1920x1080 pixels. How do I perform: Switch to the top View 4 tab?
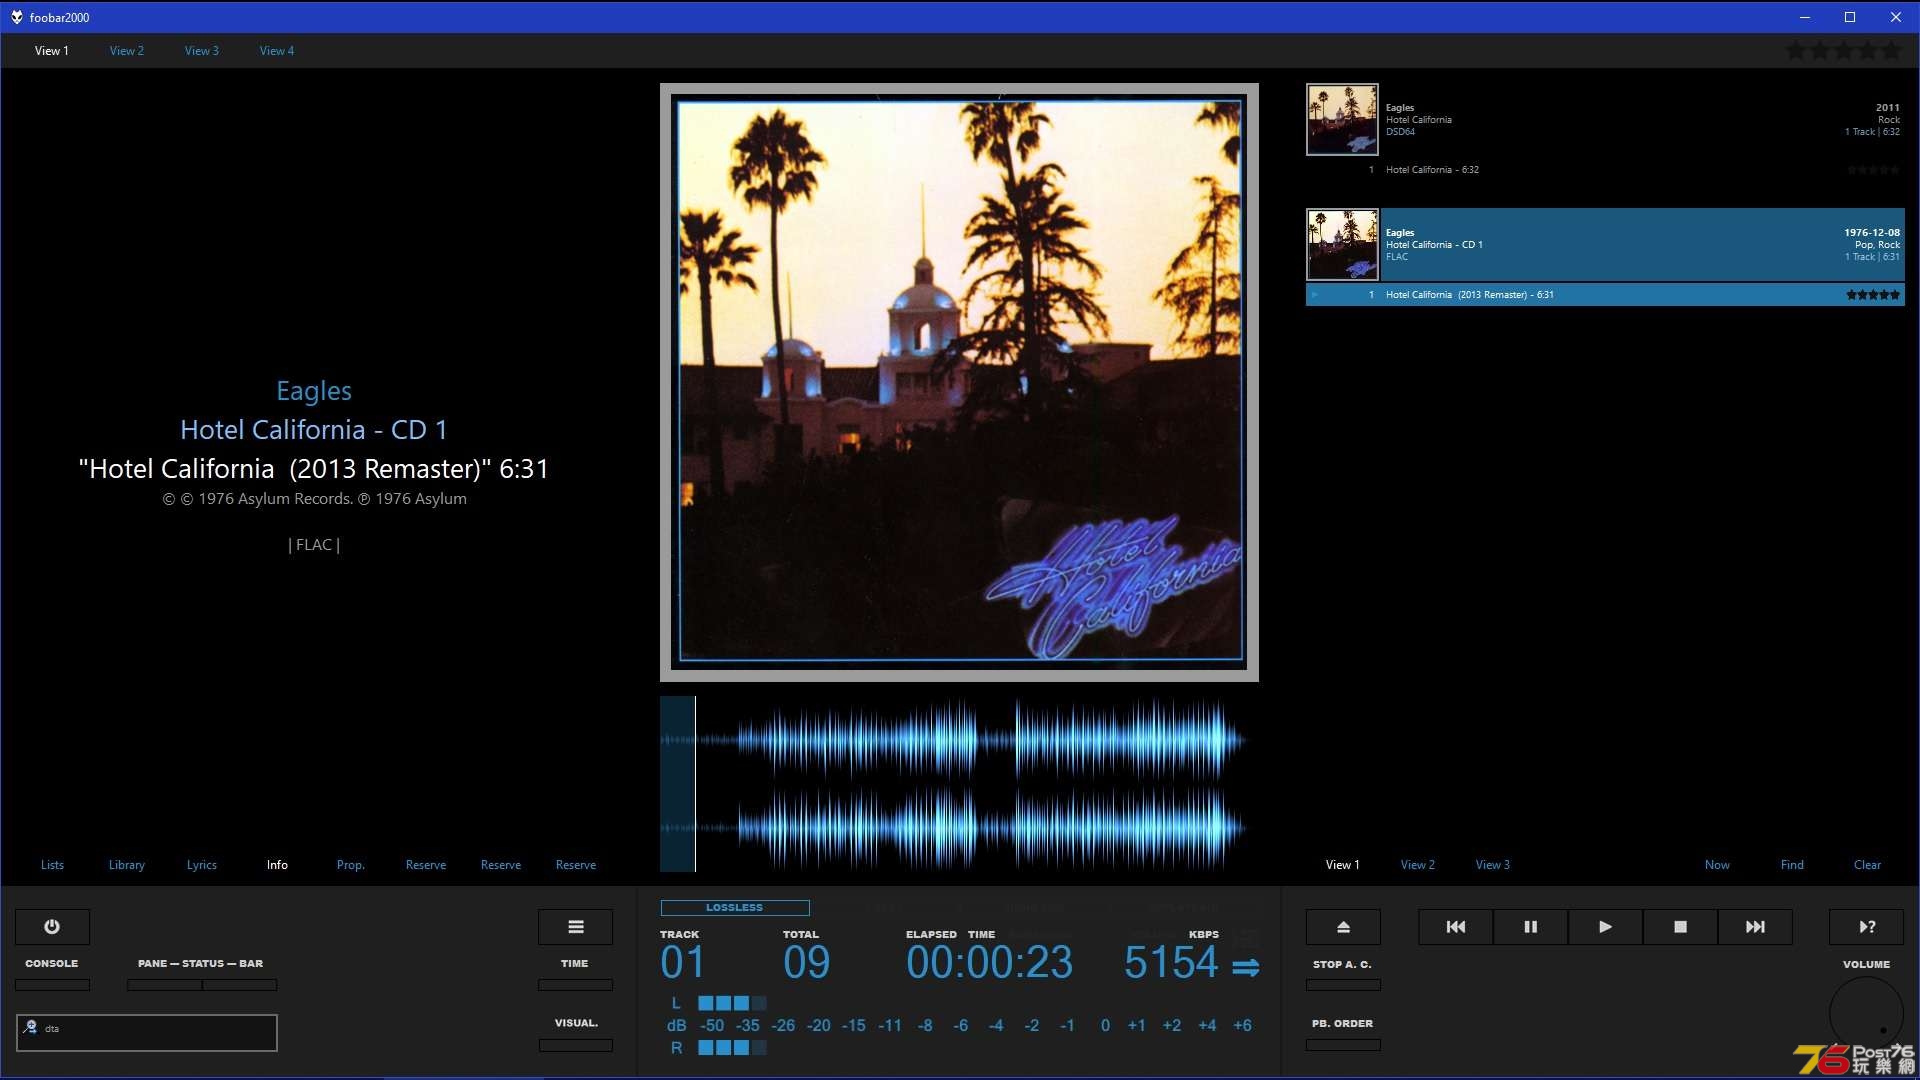tap(277, 51)
